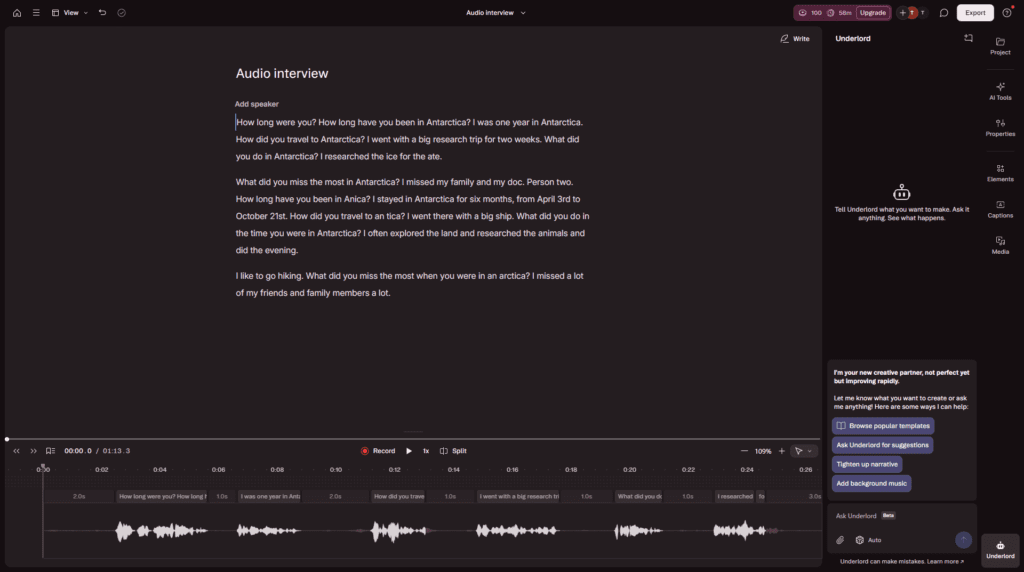Open the Media panel
The width and height of the screenshot is (1024, 572).
[x=1000, y=246]
